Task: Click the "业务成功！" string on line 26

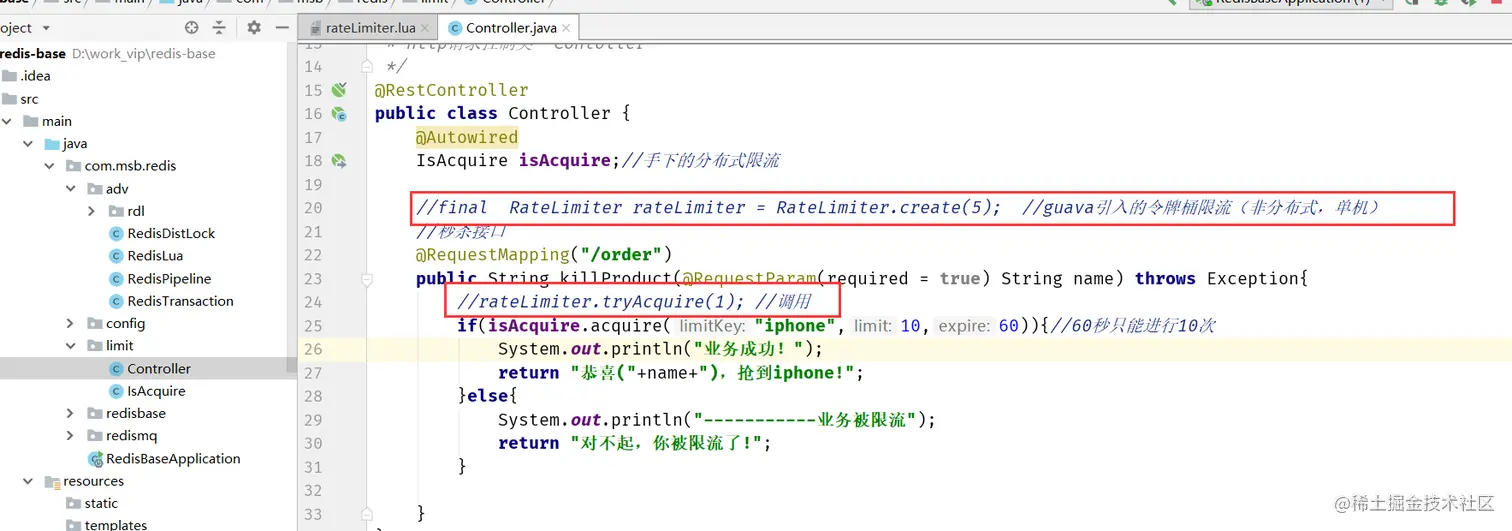Action: click(x=755, y=349)
